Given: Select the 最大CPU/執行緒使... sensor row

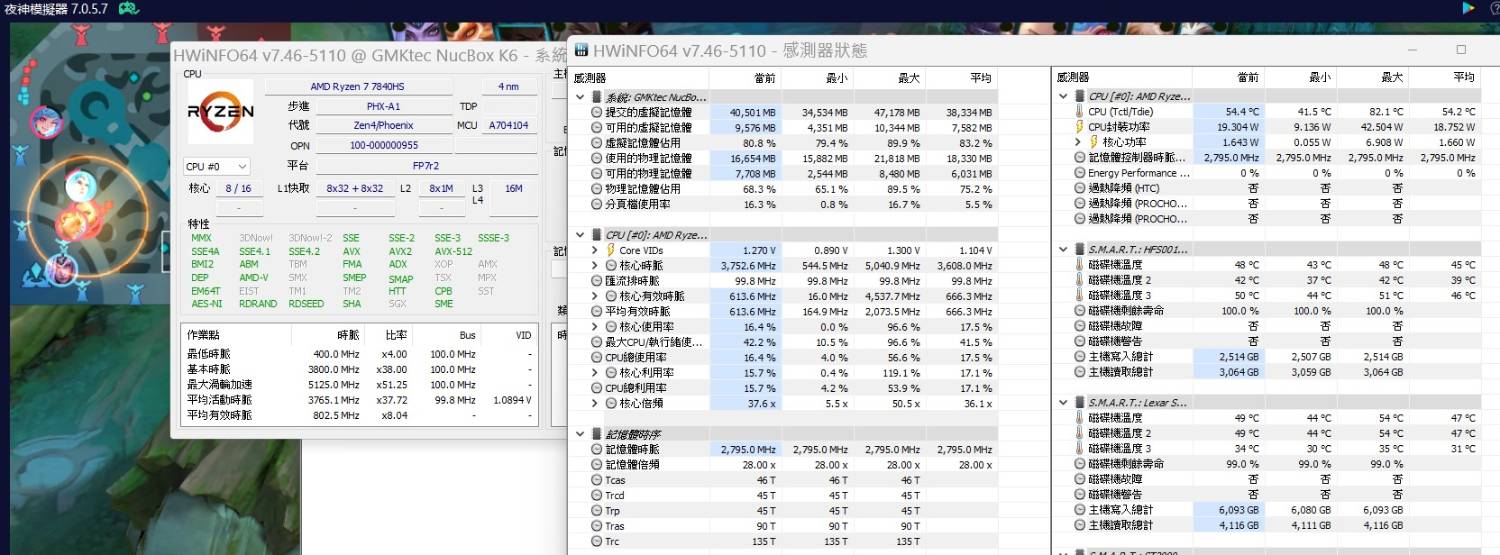Looking at the screenshot, I should [x=784, y=342].
